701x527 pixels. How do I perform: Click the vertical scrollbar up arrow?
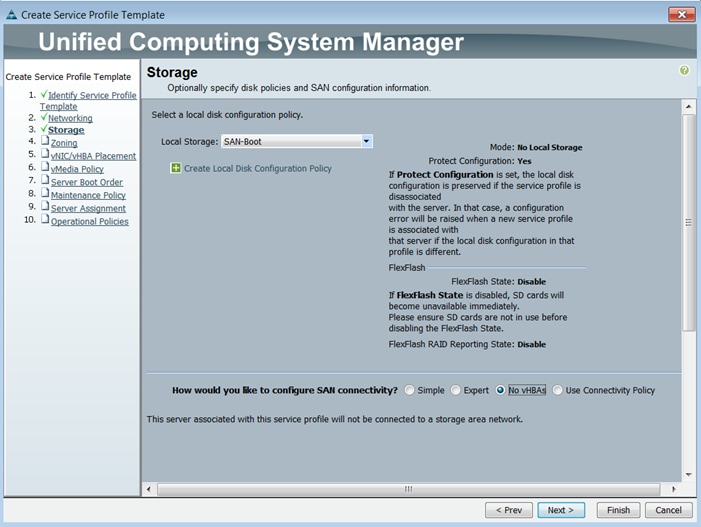pyautogui.click(x=688, y=106)
